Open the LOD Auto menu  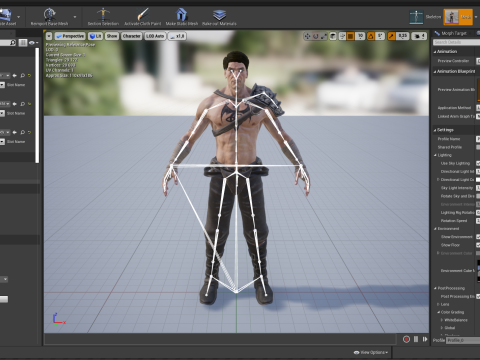click(155, 36)
